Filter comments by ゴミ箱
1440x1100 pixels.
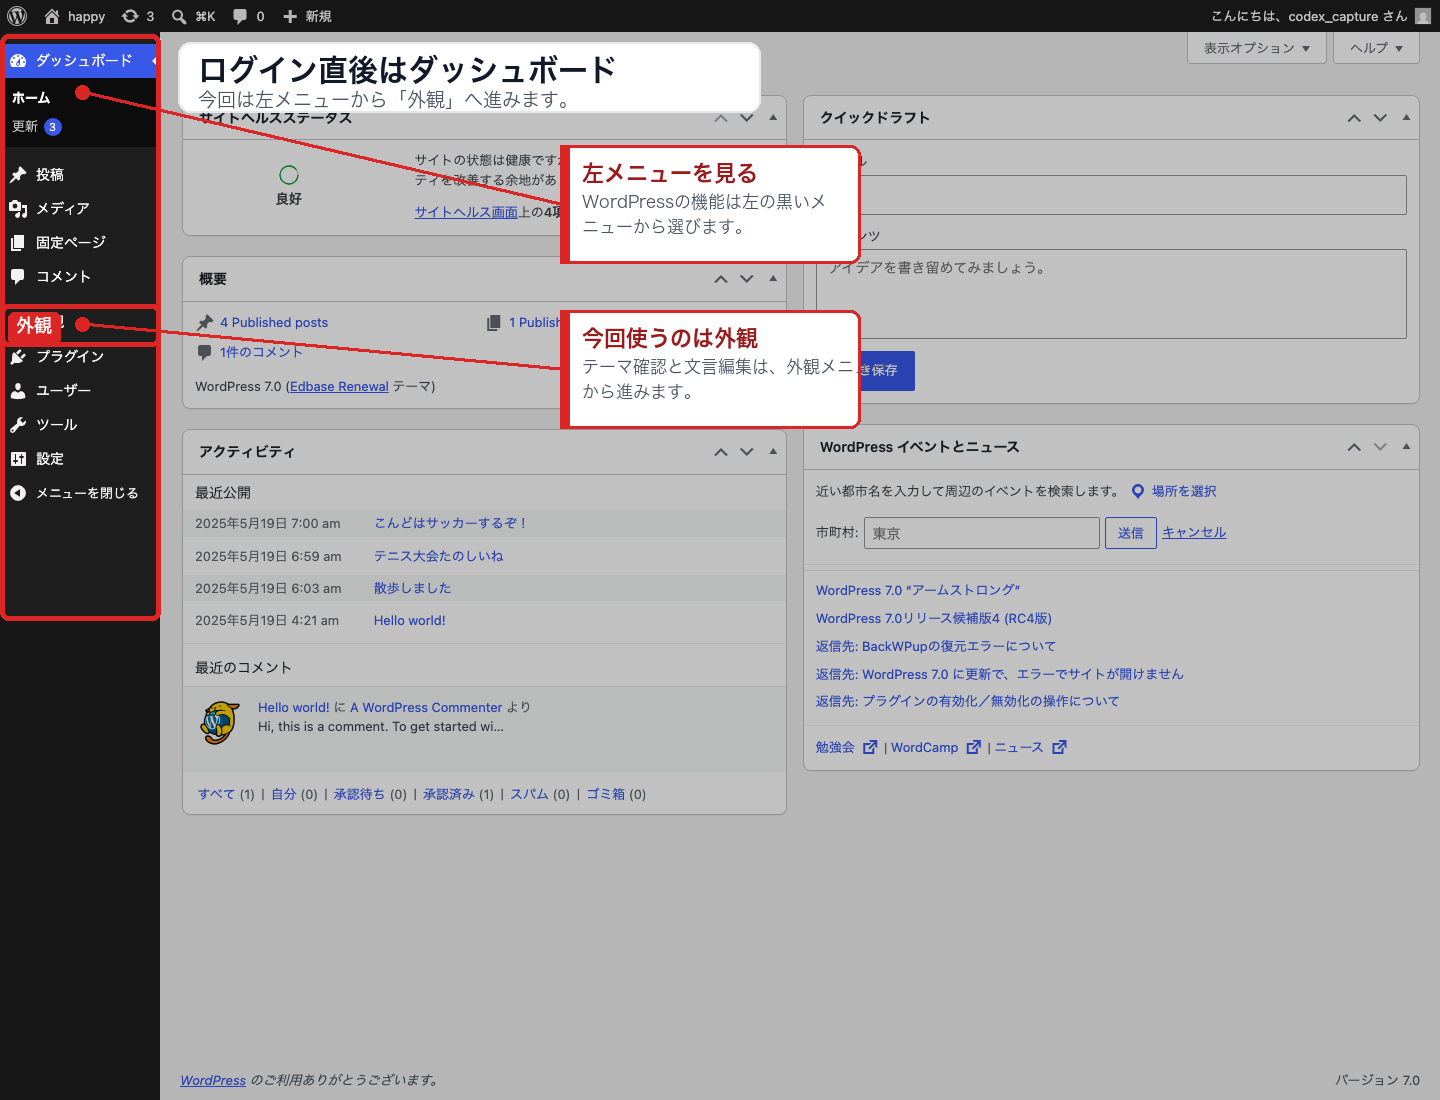pos(606,794)
